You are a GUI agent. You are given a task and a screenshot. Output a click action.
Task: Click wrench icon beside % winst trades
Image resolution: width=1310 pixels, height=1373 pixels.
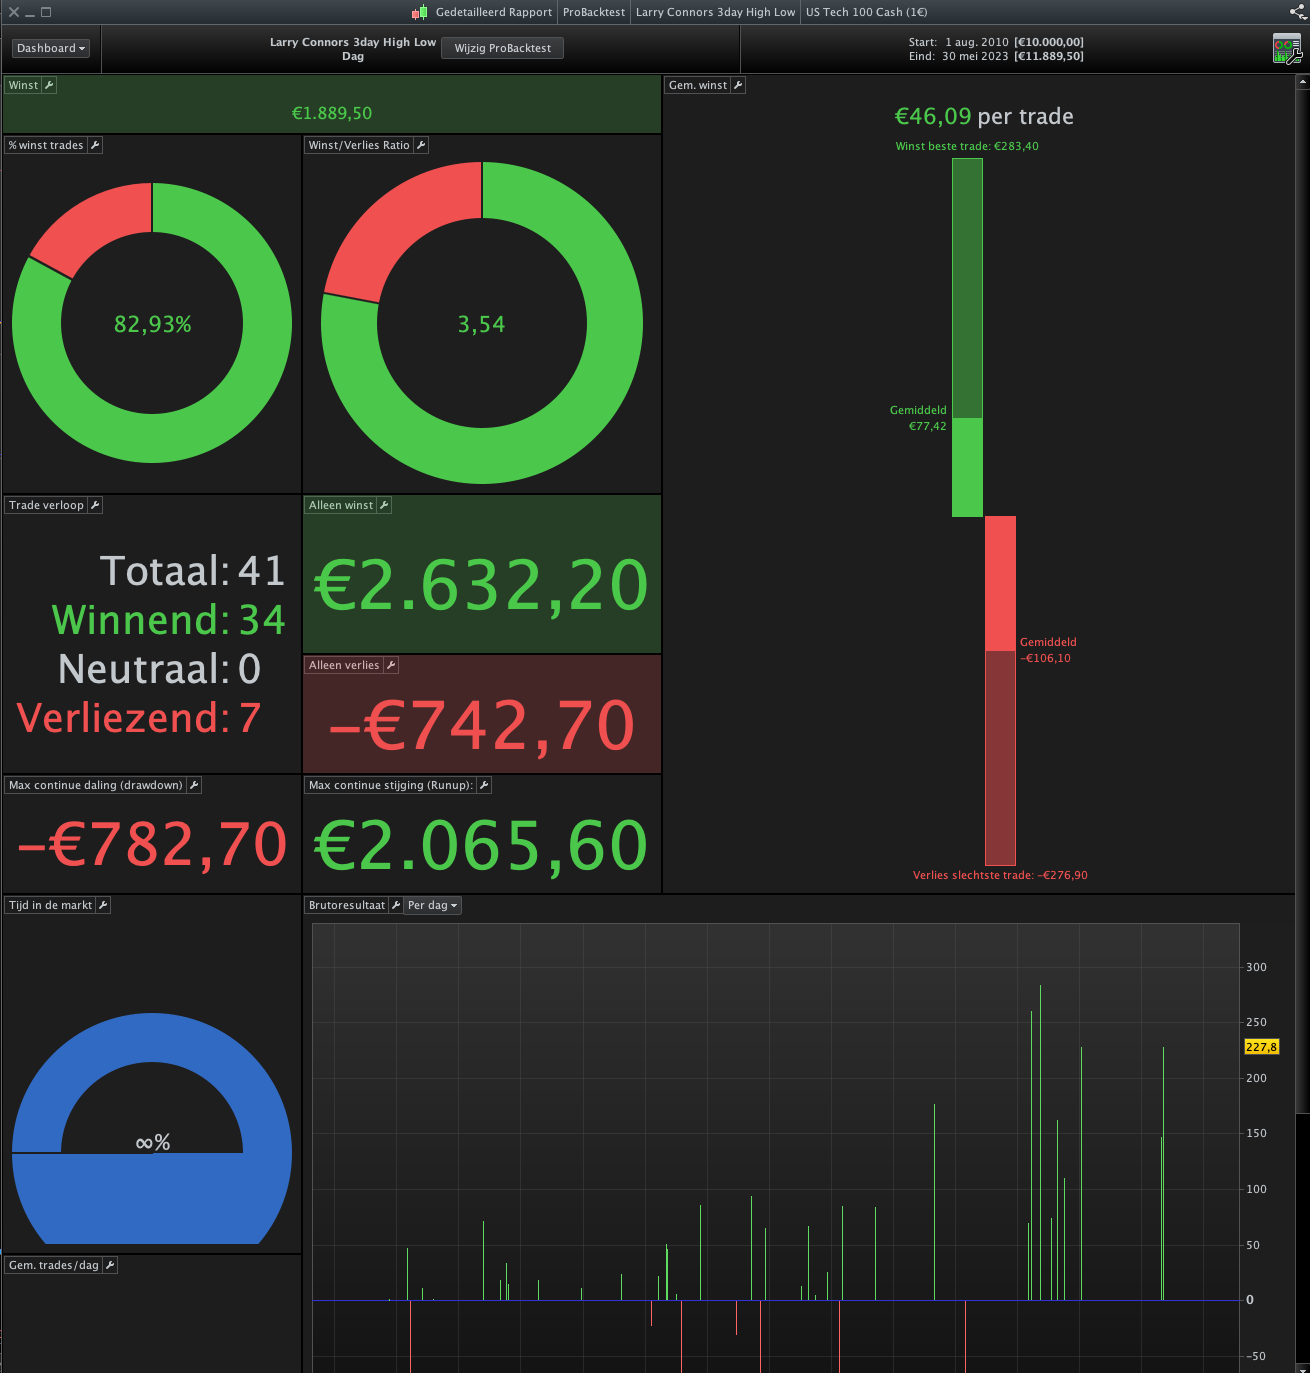95,145
